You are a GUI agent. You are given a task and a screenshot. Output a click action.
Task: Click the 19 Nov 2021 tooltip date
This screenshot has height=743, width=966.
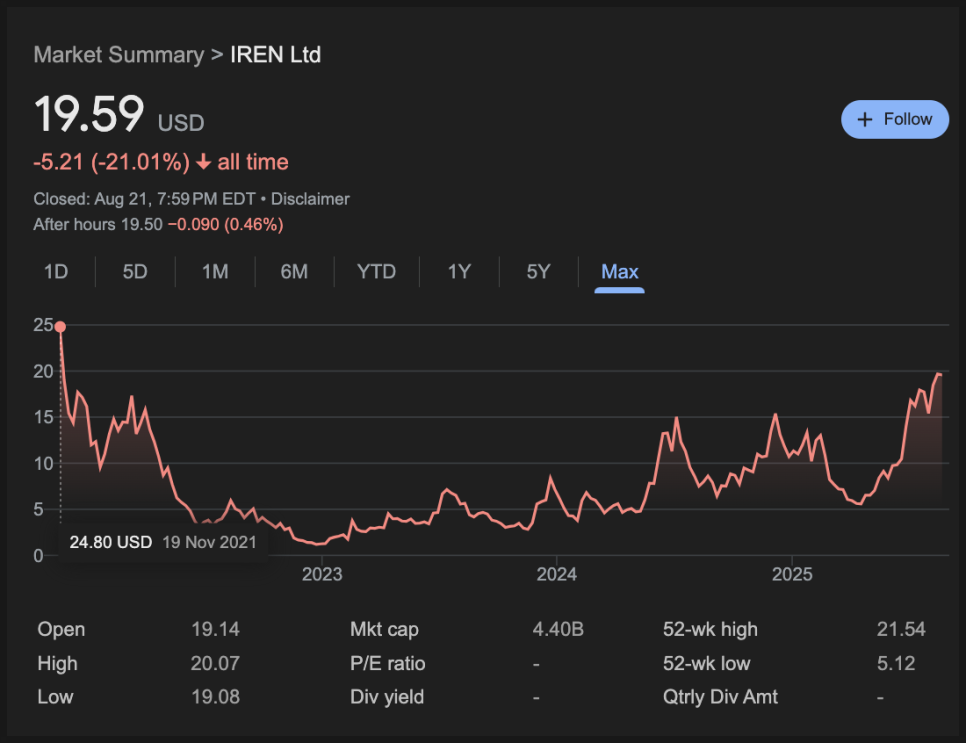tap(209, 542)
